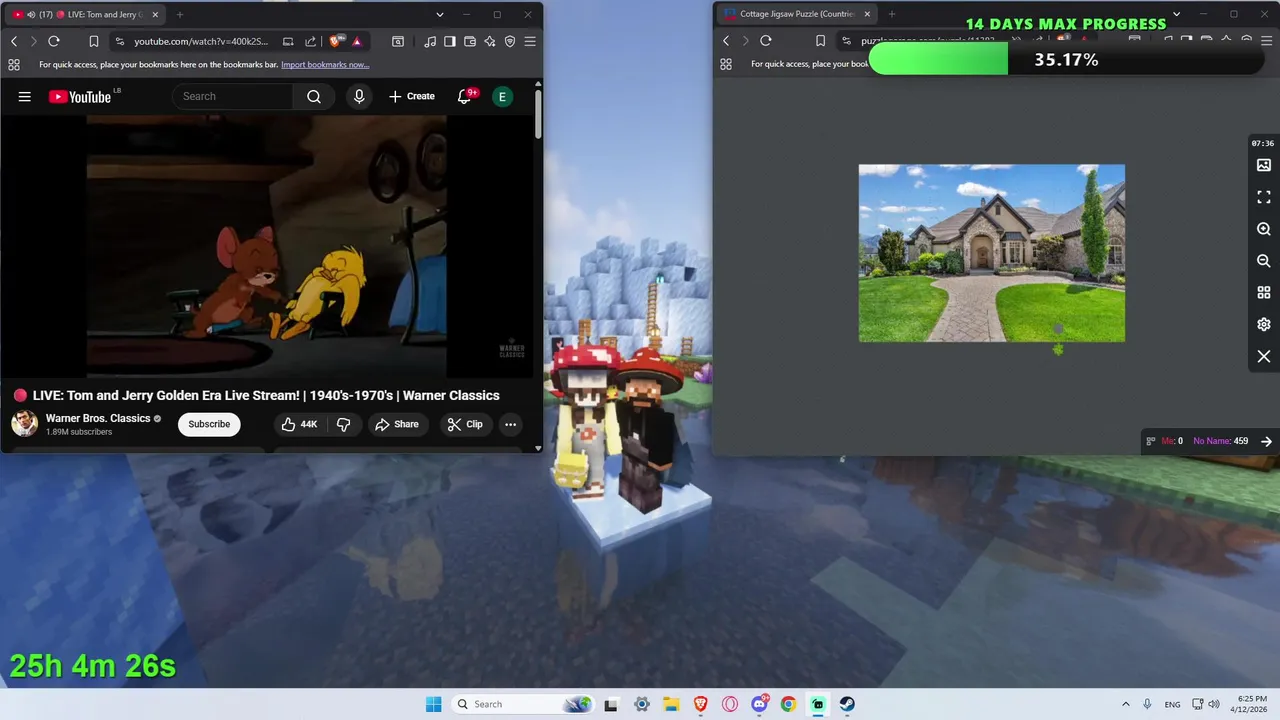Toggle puzzle fullscreen mode
Screen dimensions: 1280x720
point(1264,197)
